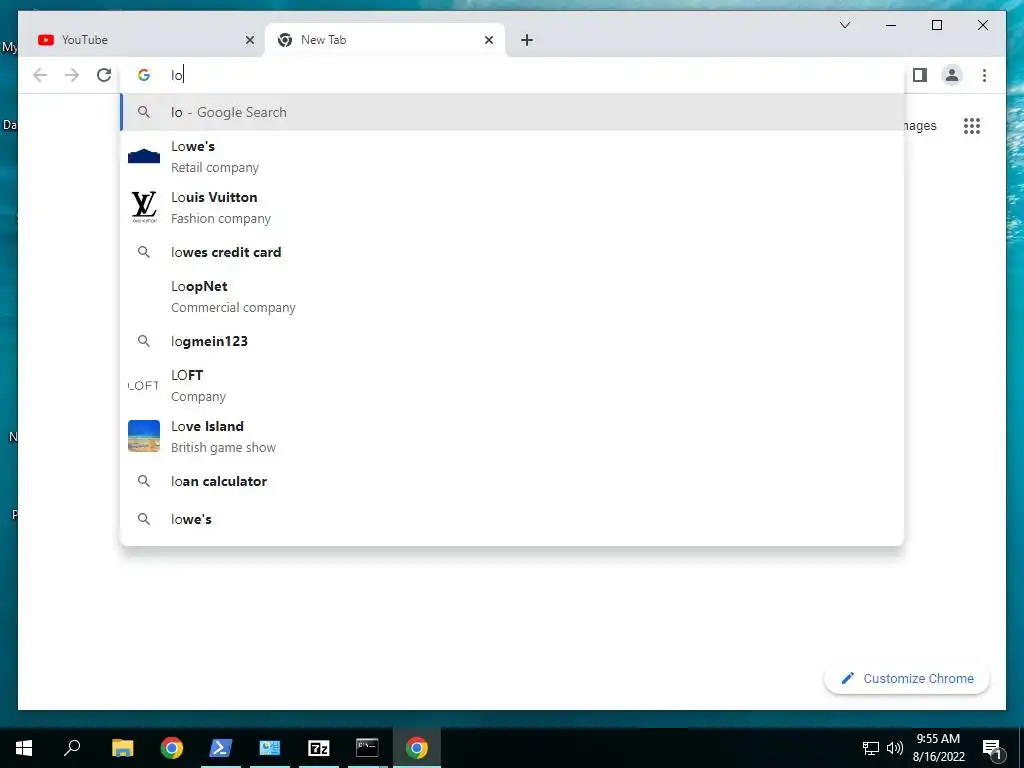Click the LOFT logo thumbnail
The width and height of the screenshot is (1024, 768).
point(144,385)
